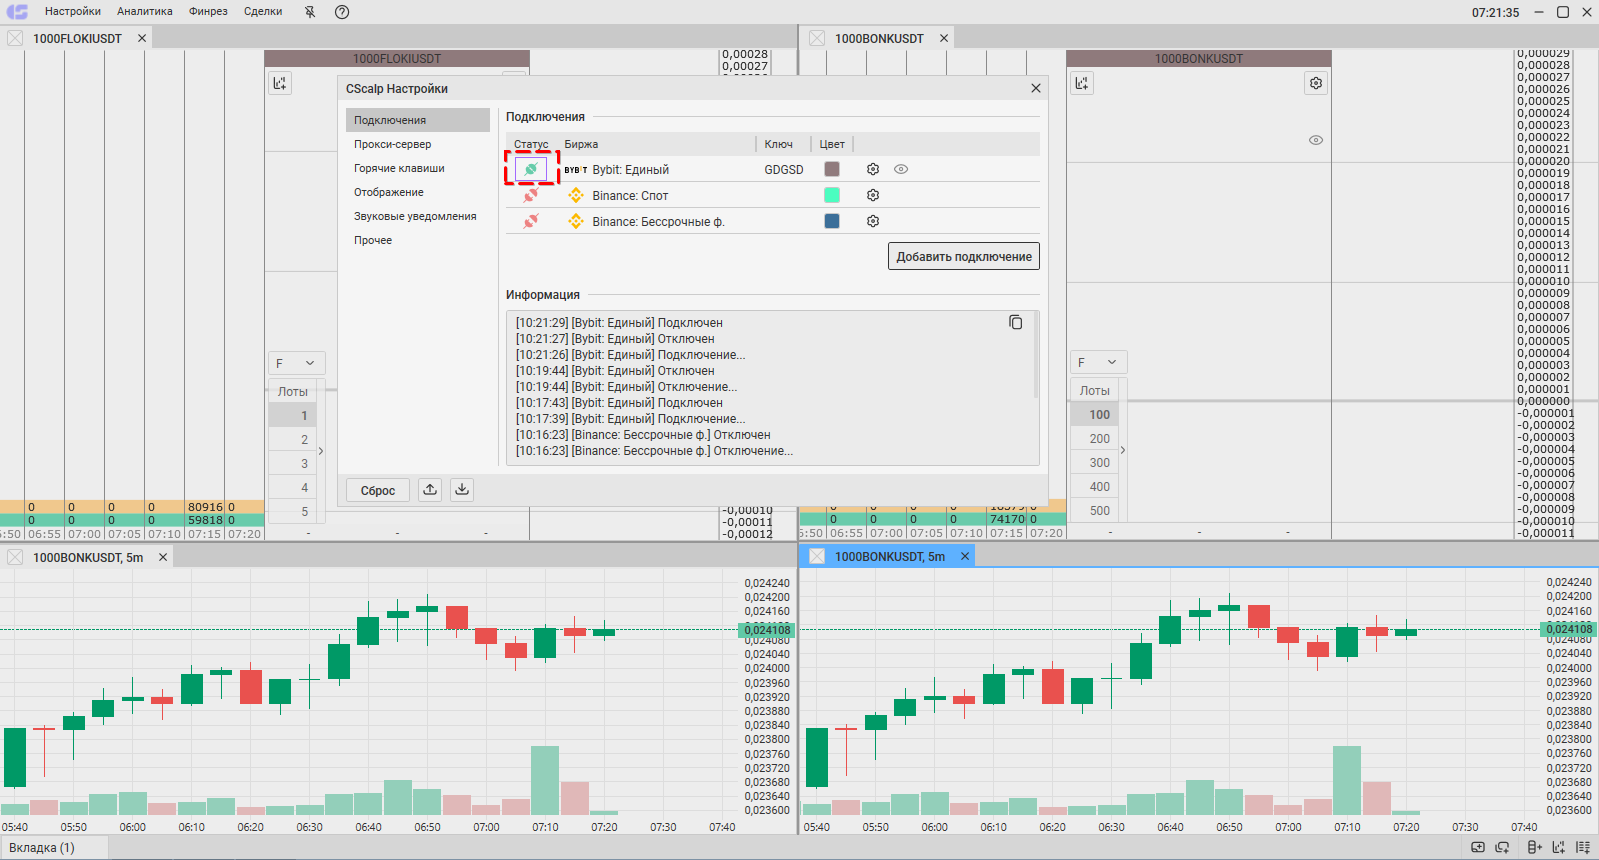Viewport: 1599px width, 860px height.
Task: Open gear settings for Binance: Спот connection
Action: click(873, 195)
